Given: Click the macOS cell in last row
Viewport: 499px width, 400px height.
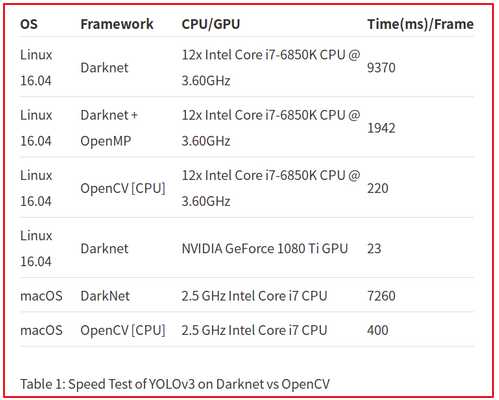Looking at the screenshot, I should pyautogui.click(x=41, y=330).
